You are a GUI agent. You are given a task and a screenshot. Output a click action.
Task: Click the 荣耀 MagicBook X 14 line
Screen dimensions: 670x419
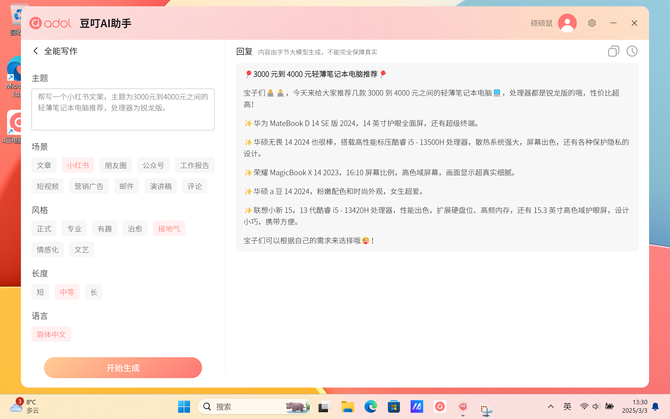coord(380,173)
